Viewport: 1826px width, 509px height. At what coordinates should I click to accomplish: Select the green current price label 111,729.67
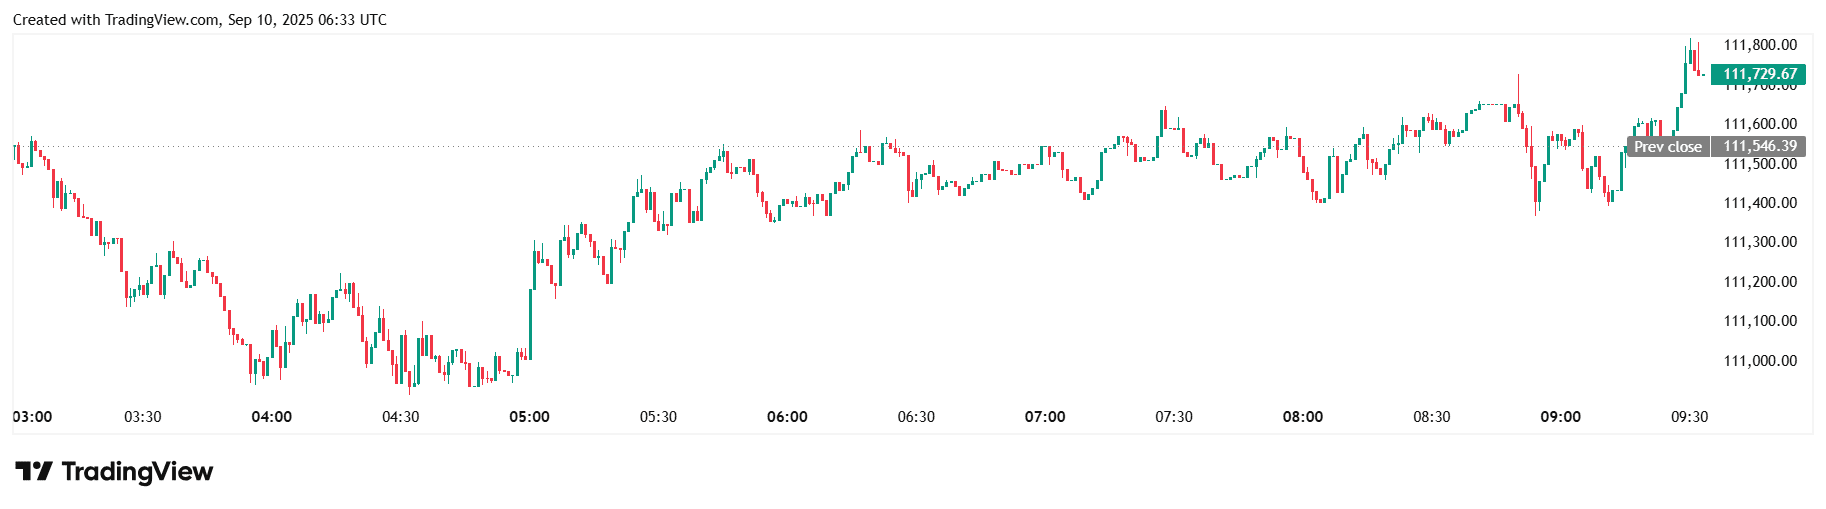pyautogui.click(x=1759, y=74)
